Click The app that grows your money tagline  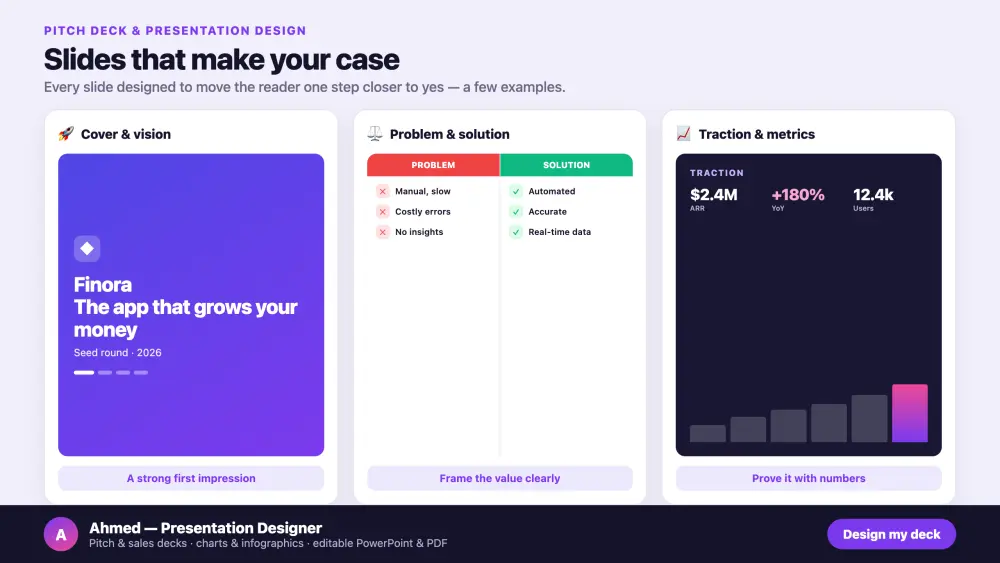pyautogui.click(x=186, y=318)
